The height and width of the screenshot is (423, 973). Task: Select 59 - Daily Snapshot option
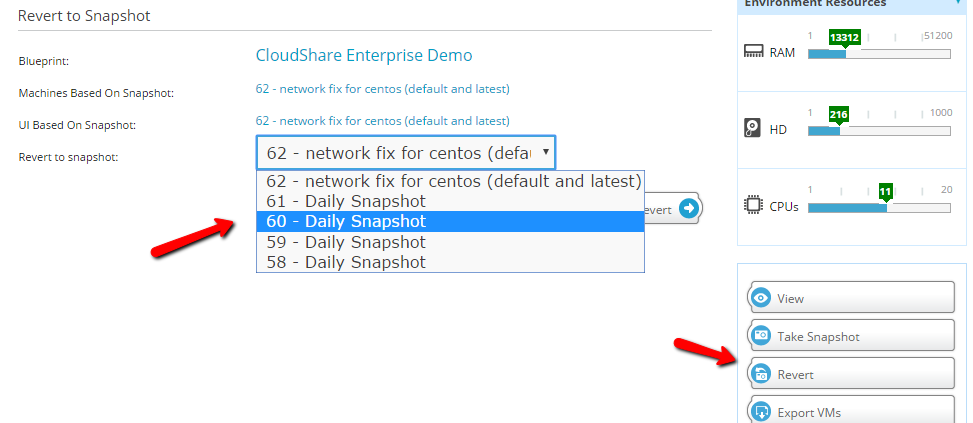[451, 242]
